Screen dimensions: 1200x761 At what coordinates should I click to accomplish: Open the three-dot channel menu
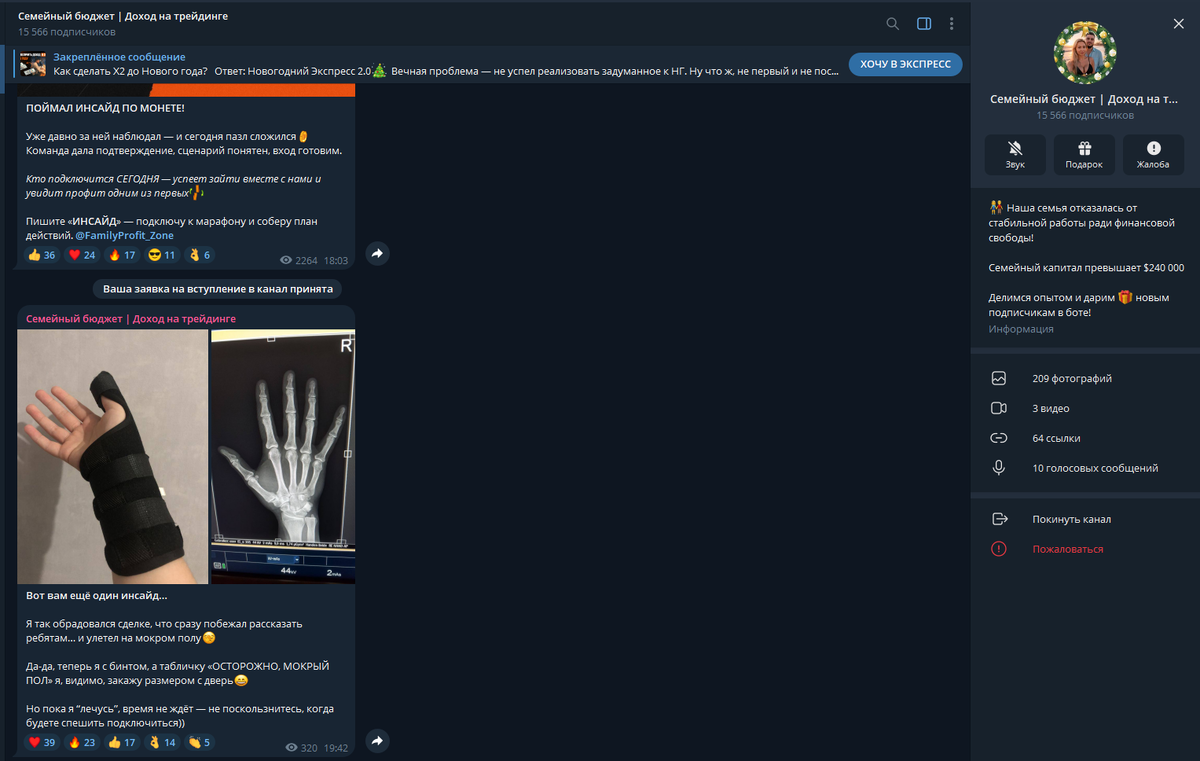pos(951,24)
